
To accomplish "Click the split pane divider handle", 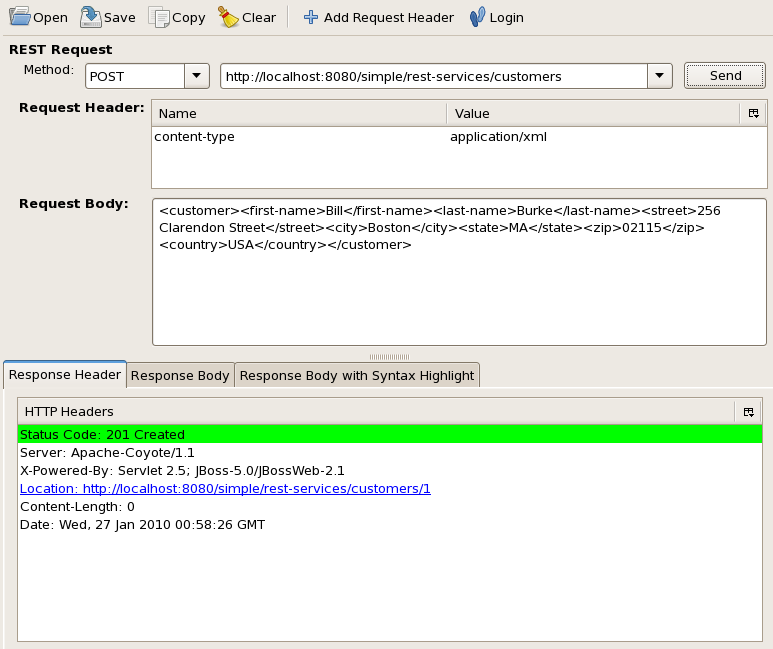I will [x=389, y=357].
